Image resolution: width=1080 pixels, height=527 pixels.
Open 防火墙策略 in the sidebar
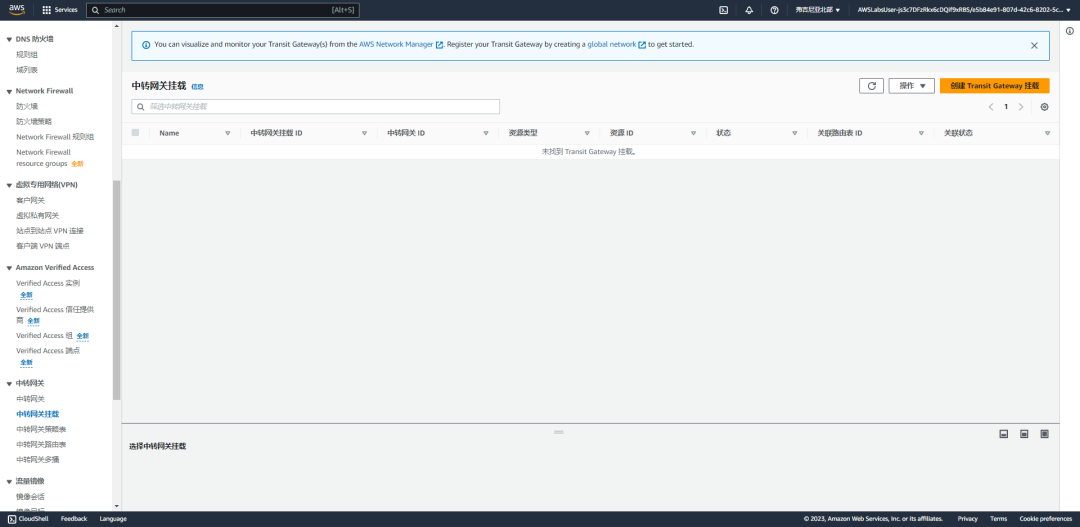pos(34,121)
